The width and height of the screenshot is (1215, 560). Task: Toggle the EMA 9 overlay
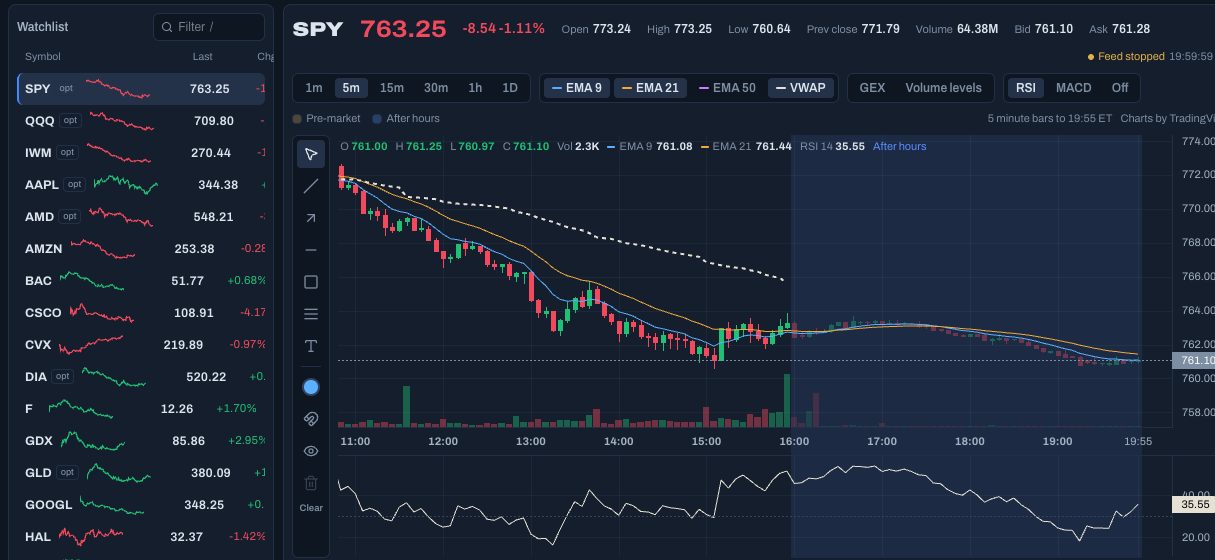point(576,88)
